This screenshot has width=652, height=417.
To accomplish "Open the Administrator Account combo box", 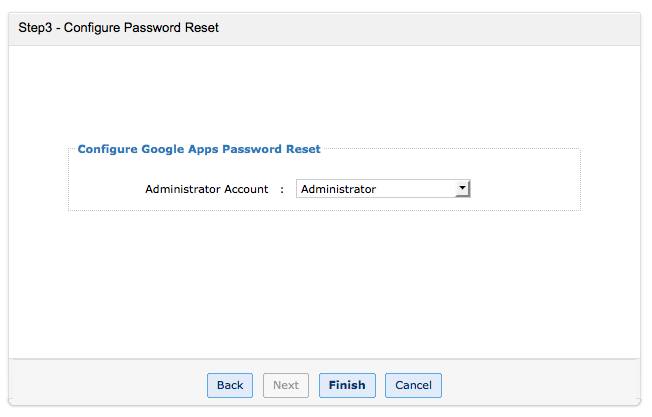I will (383, 189).
